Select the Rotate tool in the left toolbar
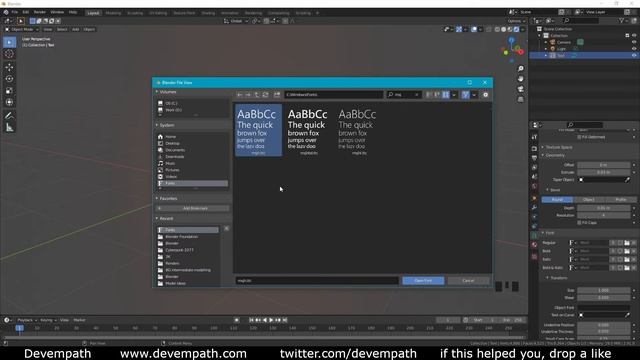The height and width of the screenshot is (360, 640). click(9, 79)
